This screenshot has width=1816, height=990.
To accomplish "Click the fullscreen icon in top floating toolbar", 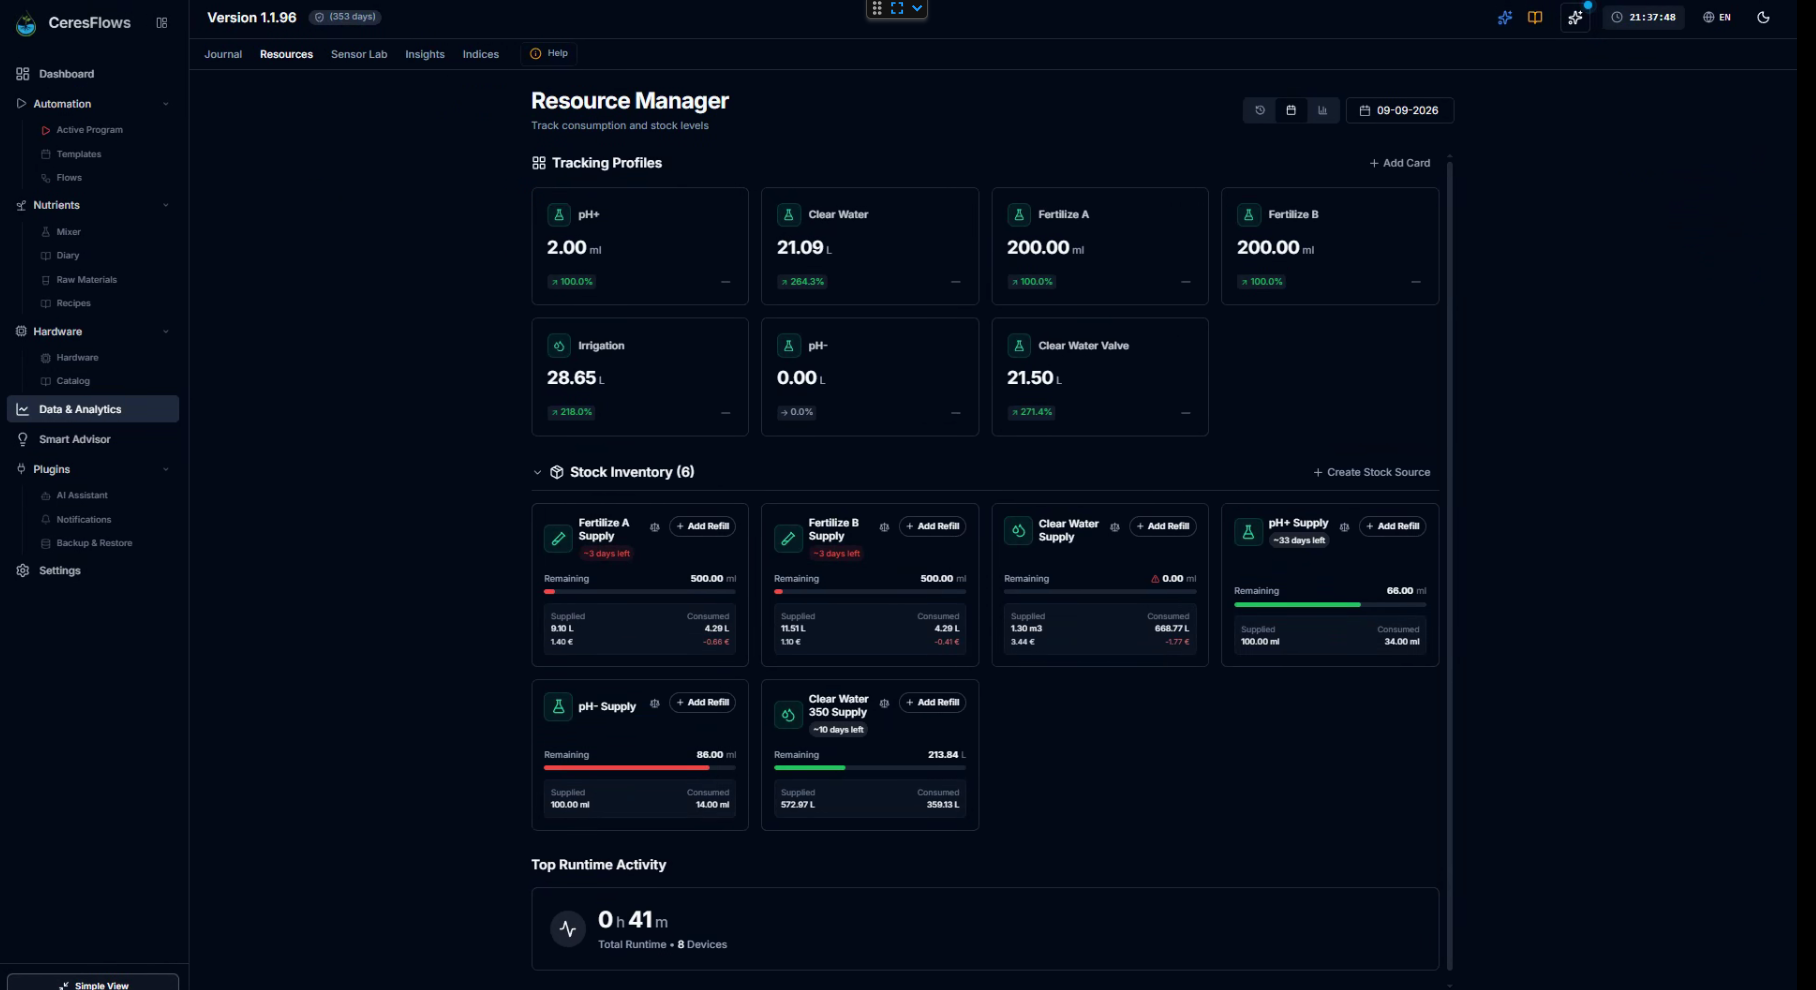I will [x=897, y=8].
